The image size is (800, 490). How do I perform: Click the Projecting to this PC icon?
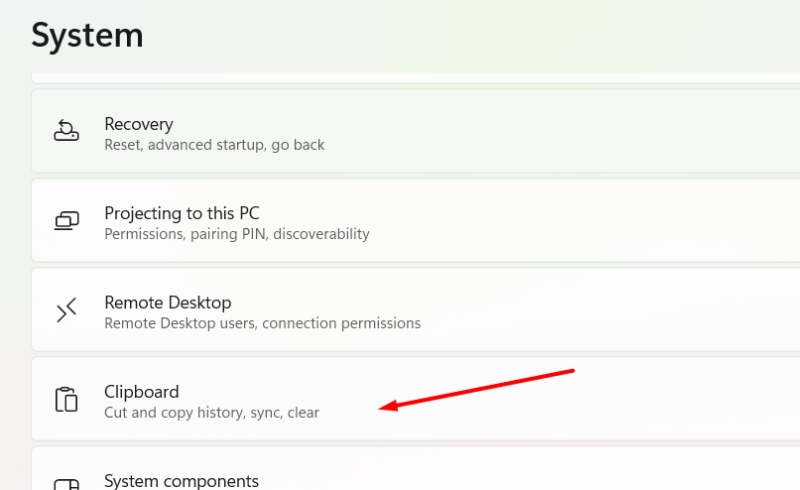coord(66,220)
